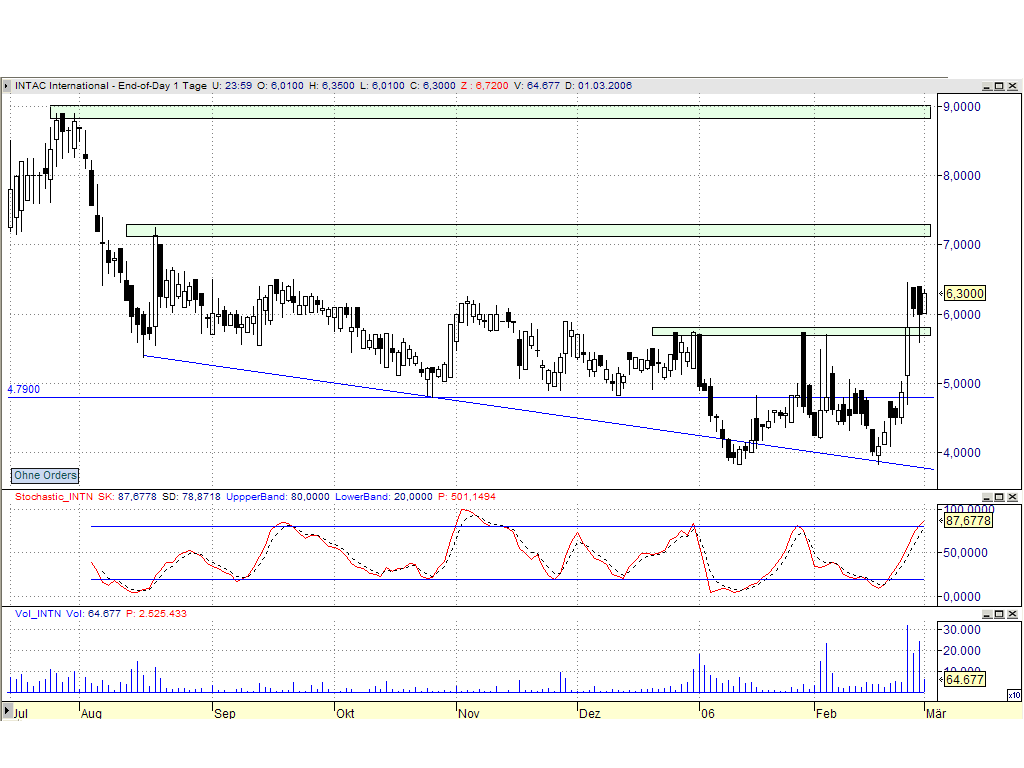Maximize the INTAC price chart panel
The image size is (1024, 768).
pos(999,86)
